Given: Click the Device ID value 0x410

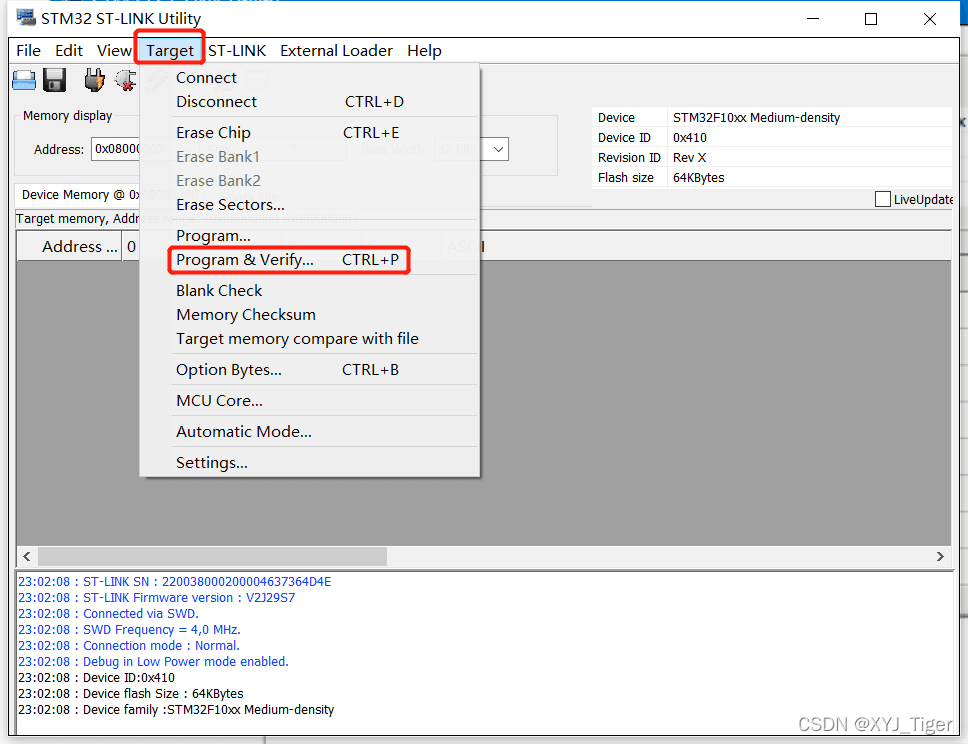Looking at the screenshot, I should click(x=690, y=138).
